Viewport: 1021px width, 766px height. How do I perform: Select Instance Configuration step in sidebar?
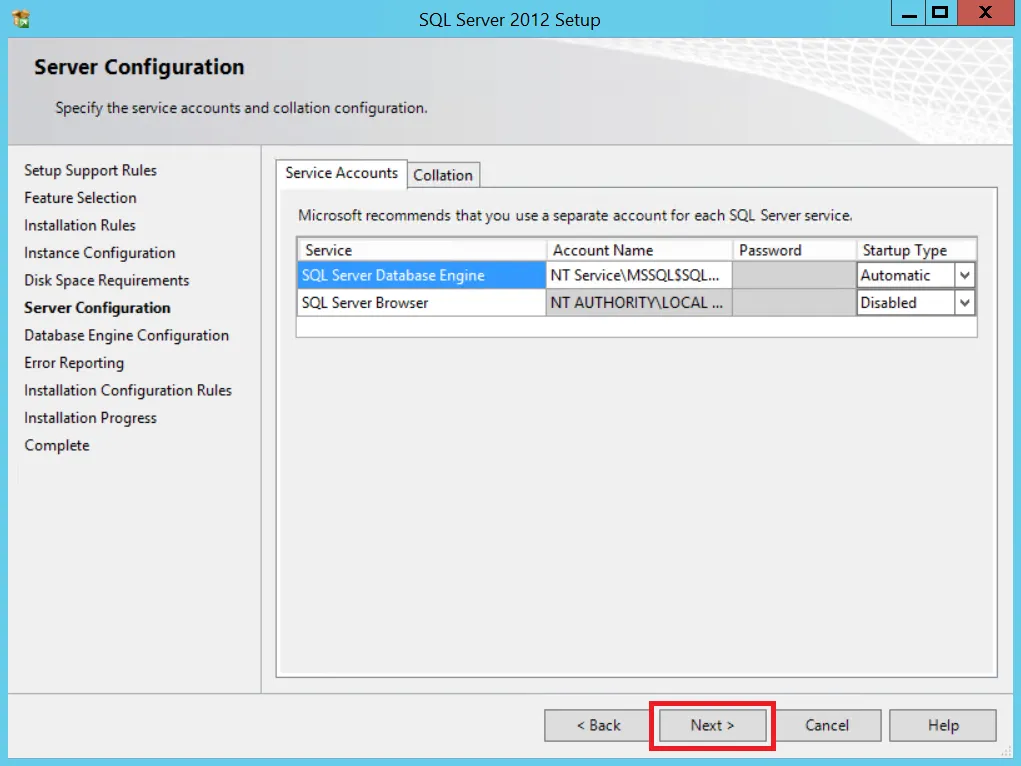(100, 253)
